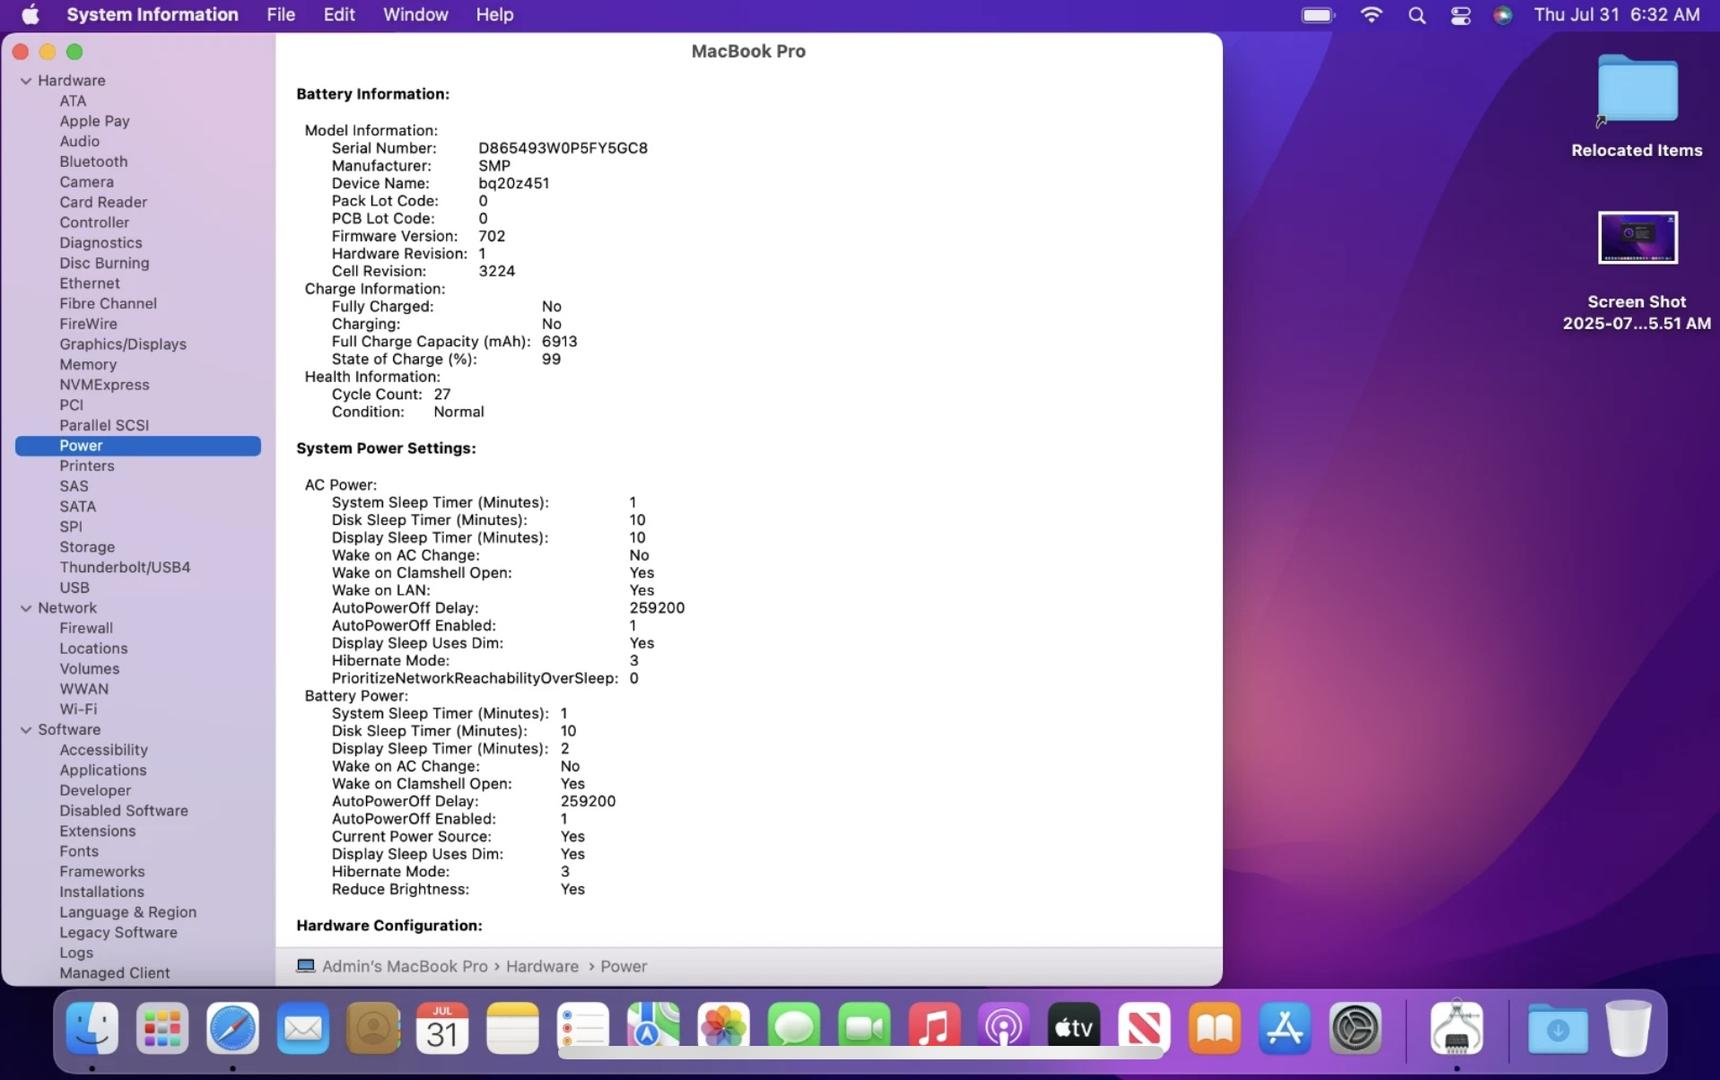This screenshot has height=1080, width=1720.
Task: Open the Photos app icon
Action: [x=724, y=1028]
